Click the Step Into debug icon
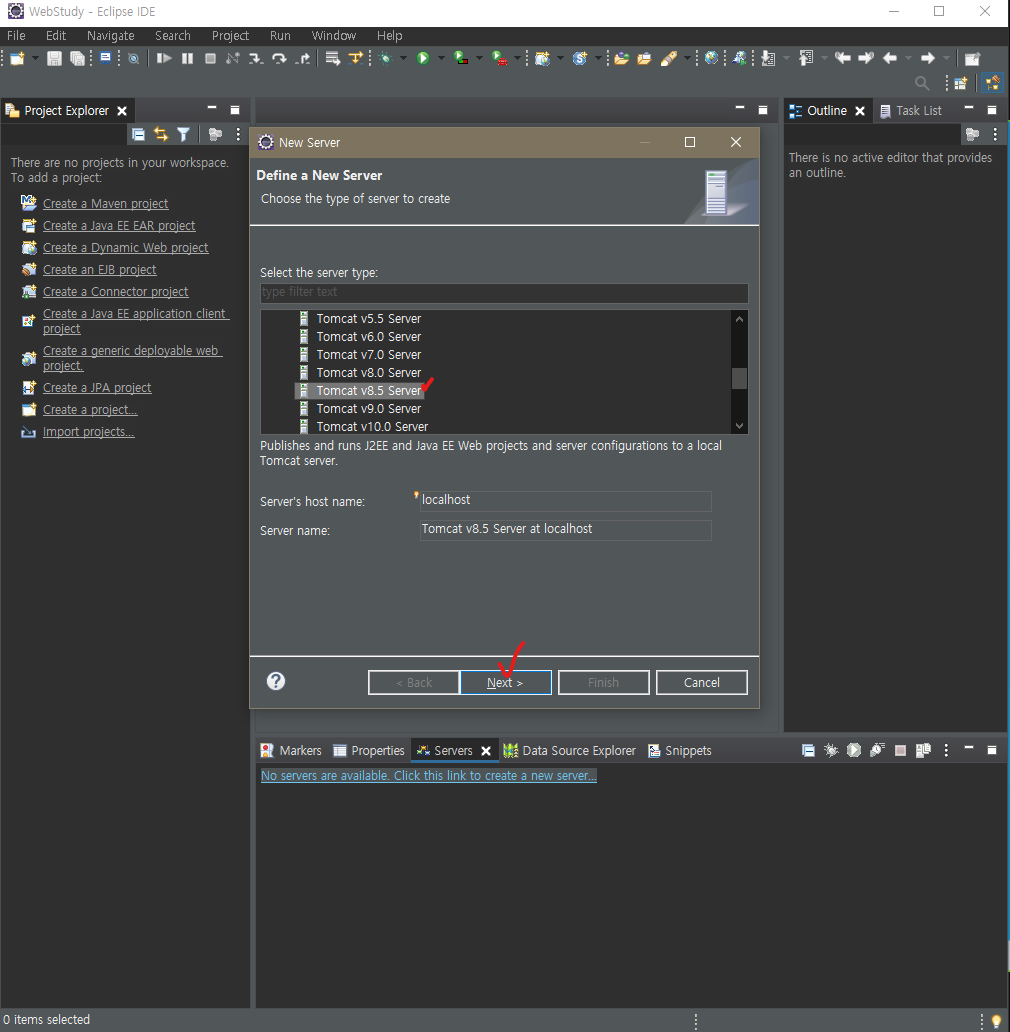This screenshot has width=1010, height=1032. pyautogui.click(x=255, y=59)
